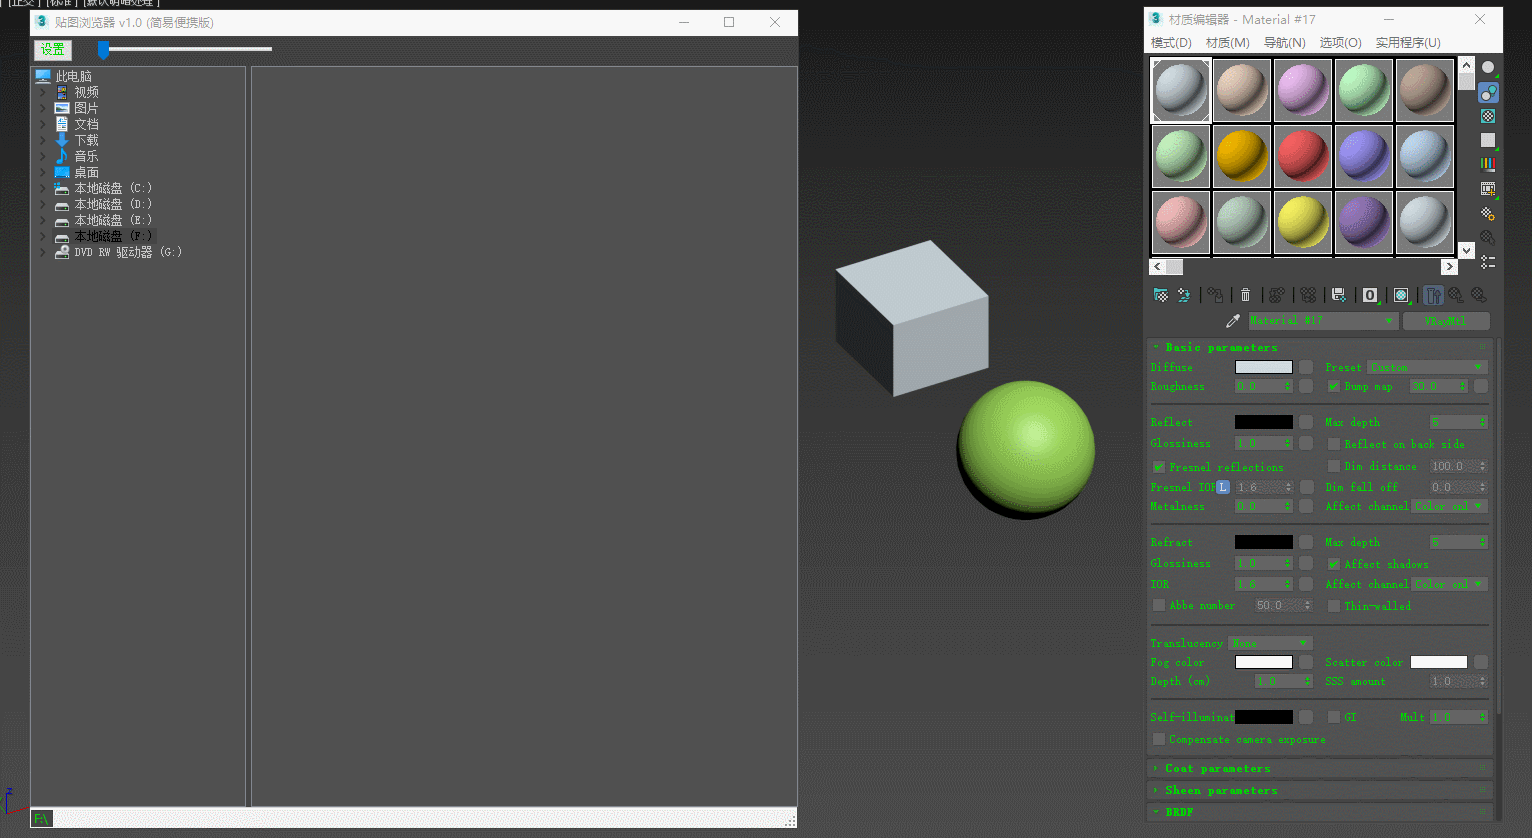Click the trash can Reset Material icon
This screenshot has width=1532, height=838.
(1245, 295)
